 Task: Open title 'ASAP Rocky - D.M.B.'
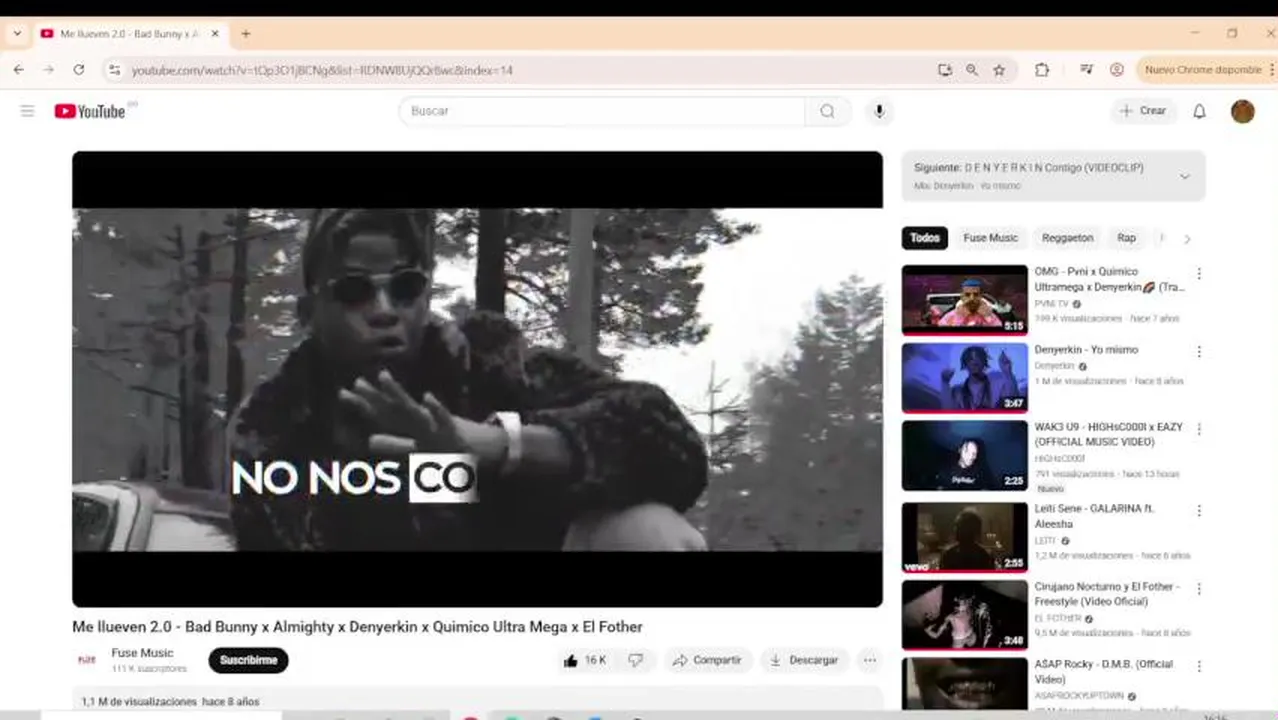pos(1103,671)
